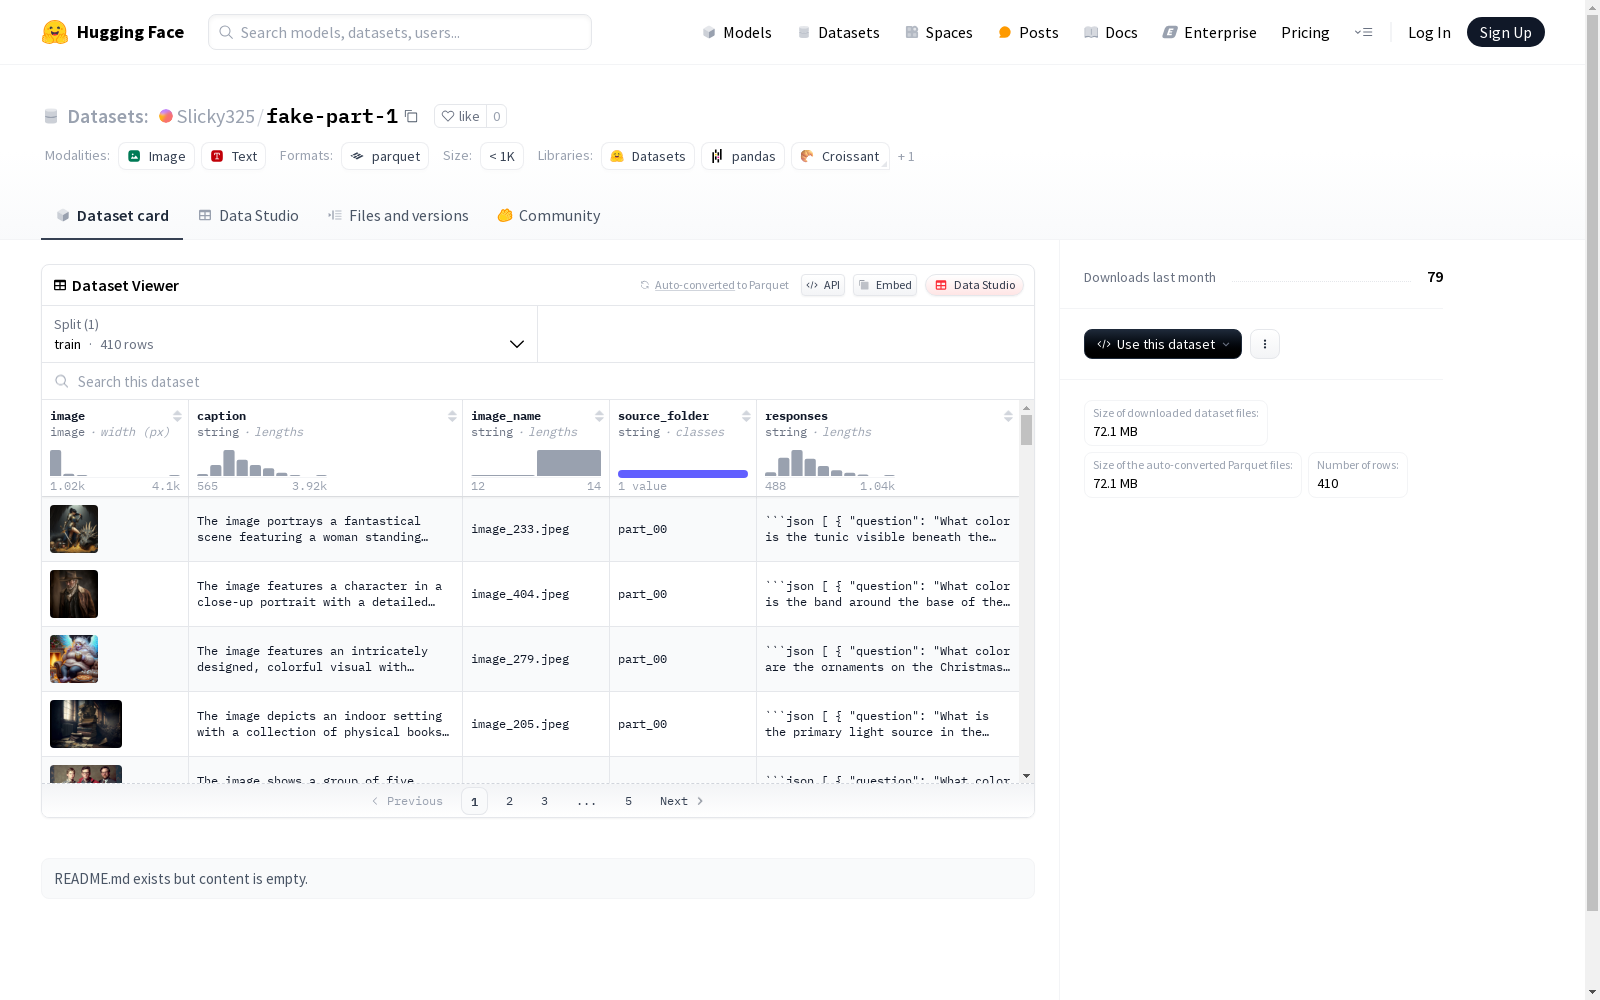Open thumbnail for image_205.jpeg row
1600x1000 pixels.
coord(86,724)
